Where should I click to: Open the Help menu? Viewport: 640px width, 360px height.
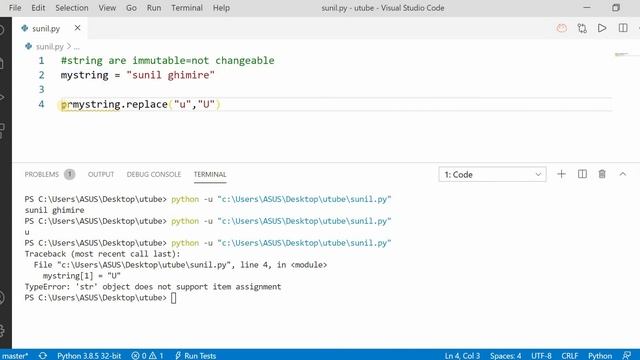tap(221, 8)
